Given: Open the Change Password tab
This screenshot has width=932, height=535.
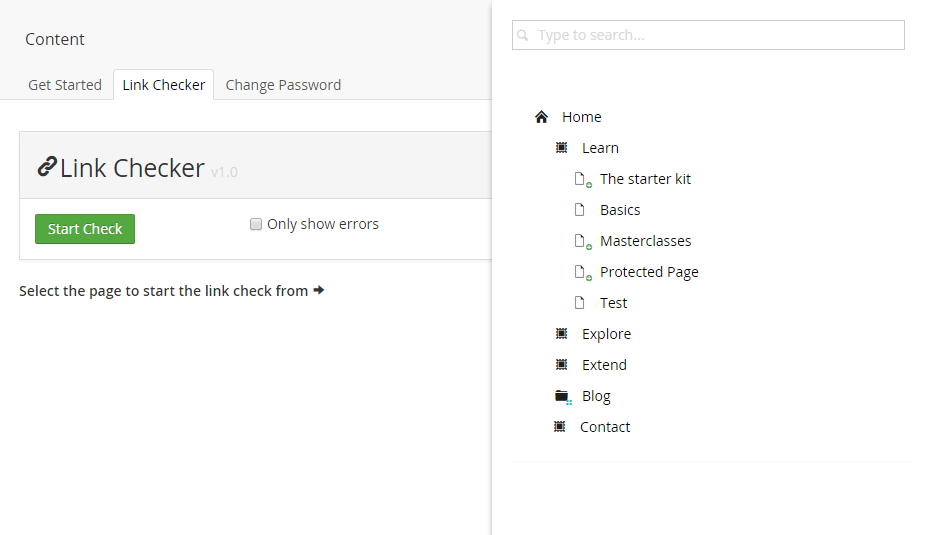Looking at the screenshot, I should pyautogui.click(x=283, y=85).
